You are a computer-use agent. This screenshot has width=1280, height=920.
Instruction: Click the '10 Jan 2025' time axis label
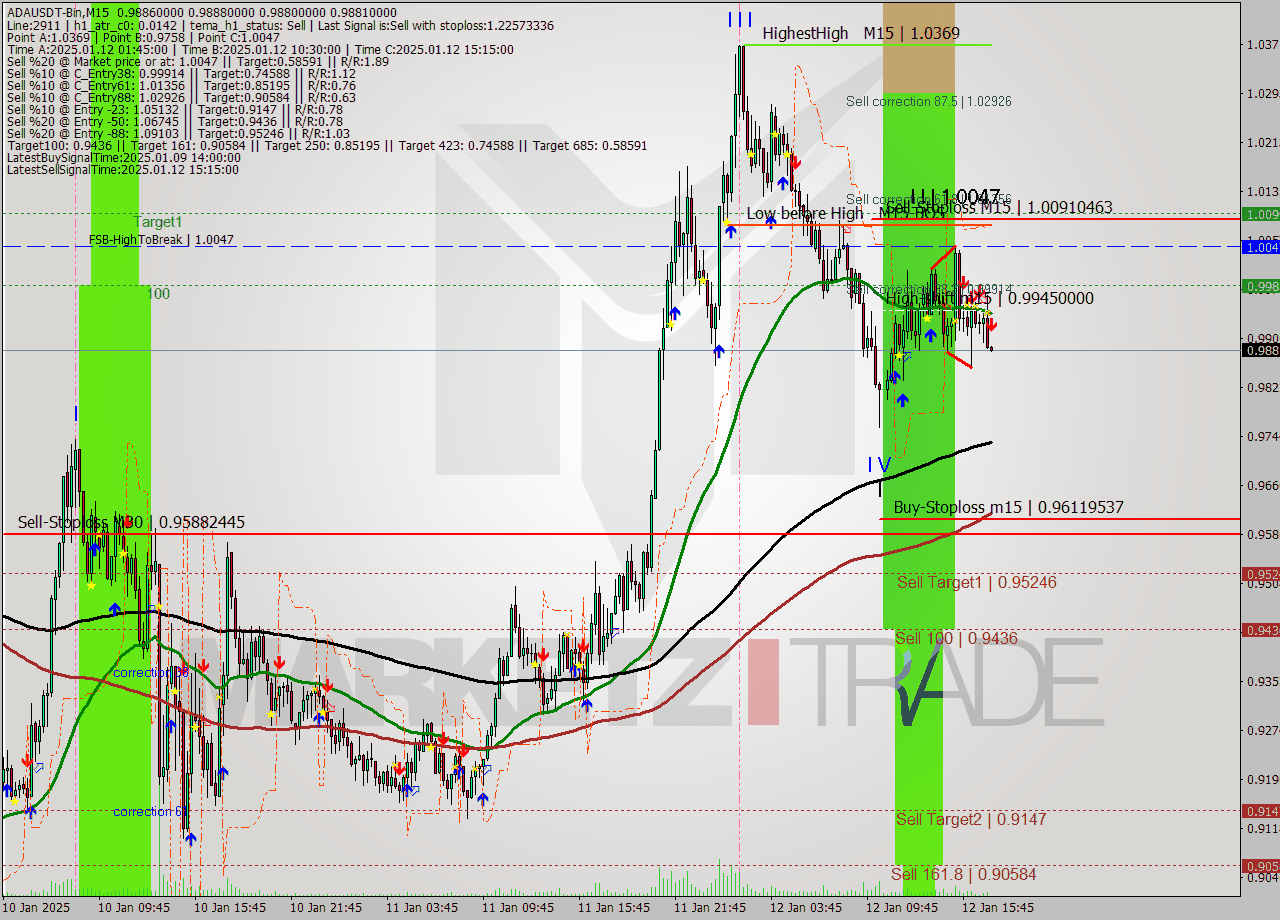(36, 908)
